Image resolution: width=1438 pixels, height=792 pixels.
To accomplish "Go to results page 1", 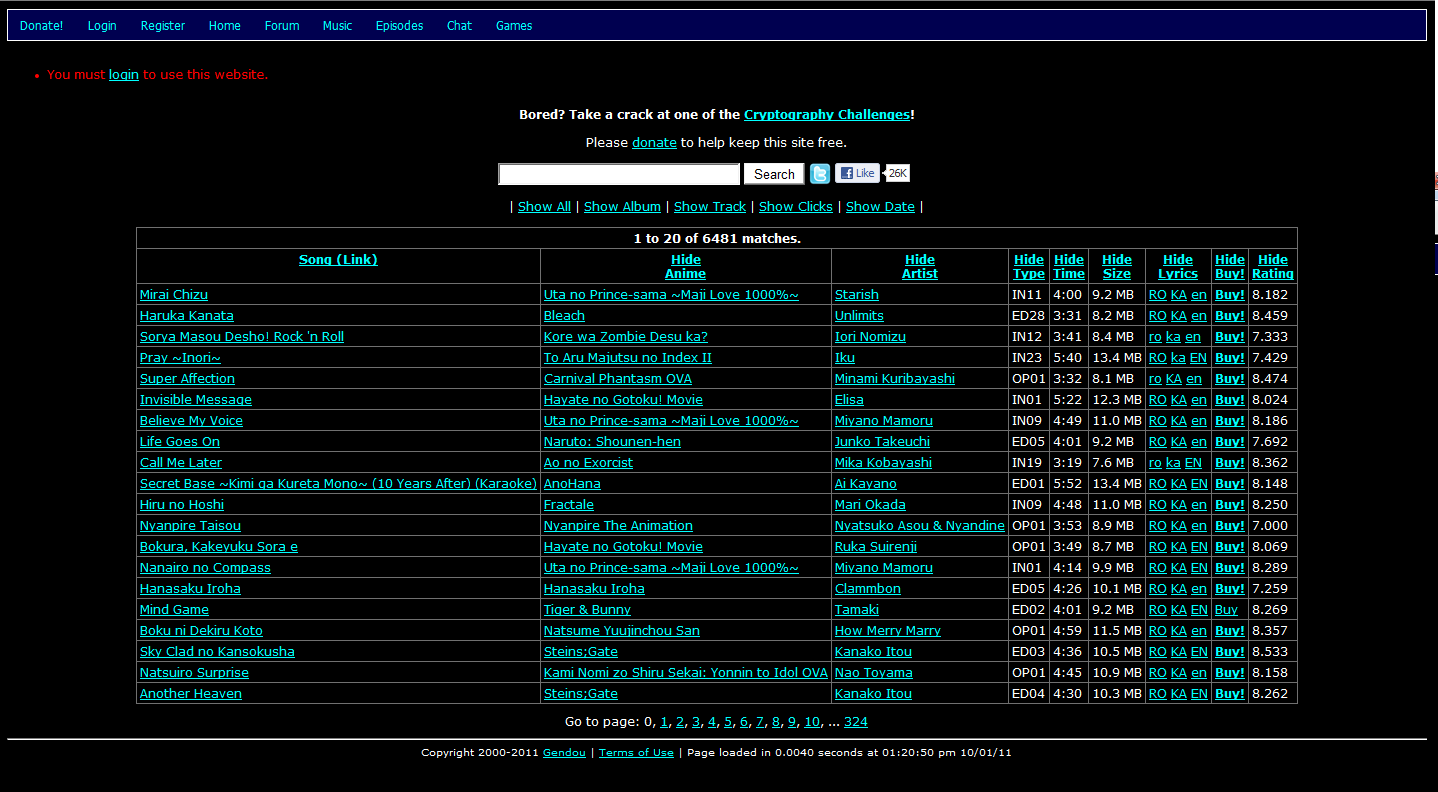I will (x=664, y=722).
